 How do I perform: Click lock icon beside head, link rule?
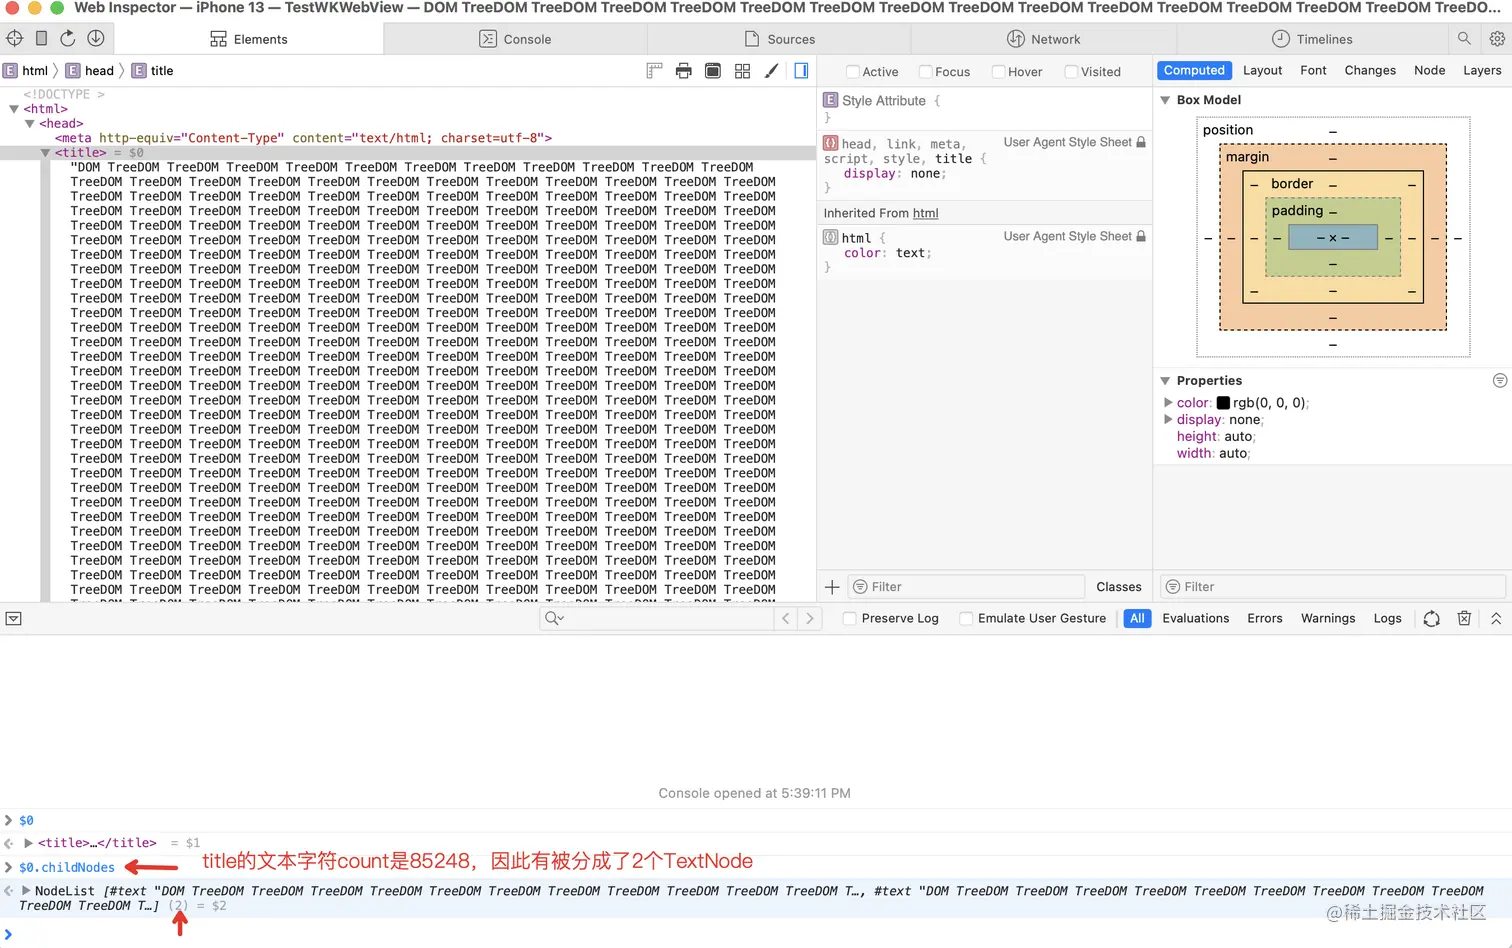point(1141,142)
